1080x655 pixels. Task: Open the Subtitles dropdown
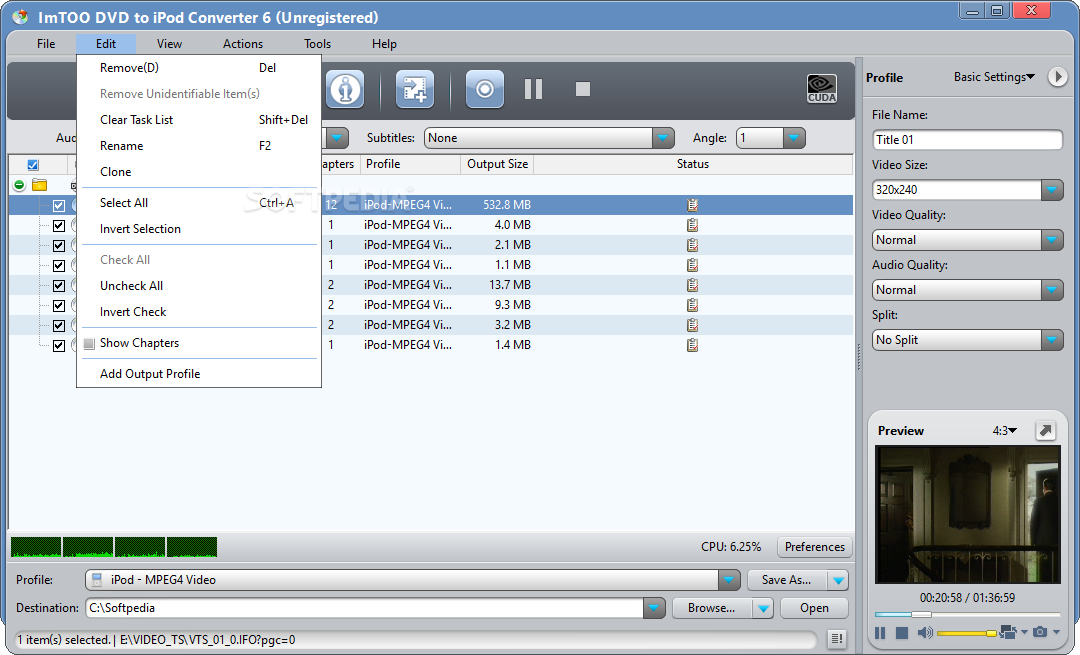click(663, 138)
